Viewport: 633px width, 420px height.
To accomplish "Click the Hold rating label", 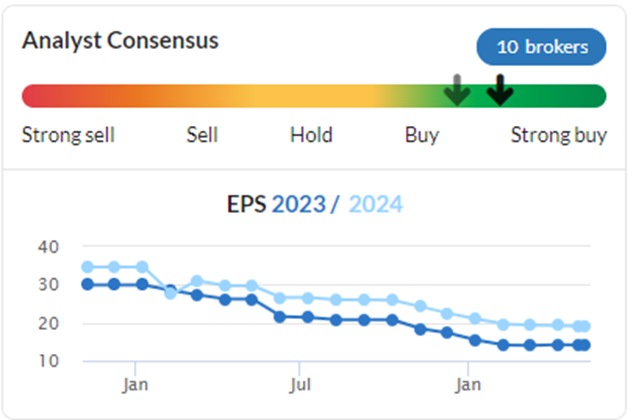I will [311, 135].
